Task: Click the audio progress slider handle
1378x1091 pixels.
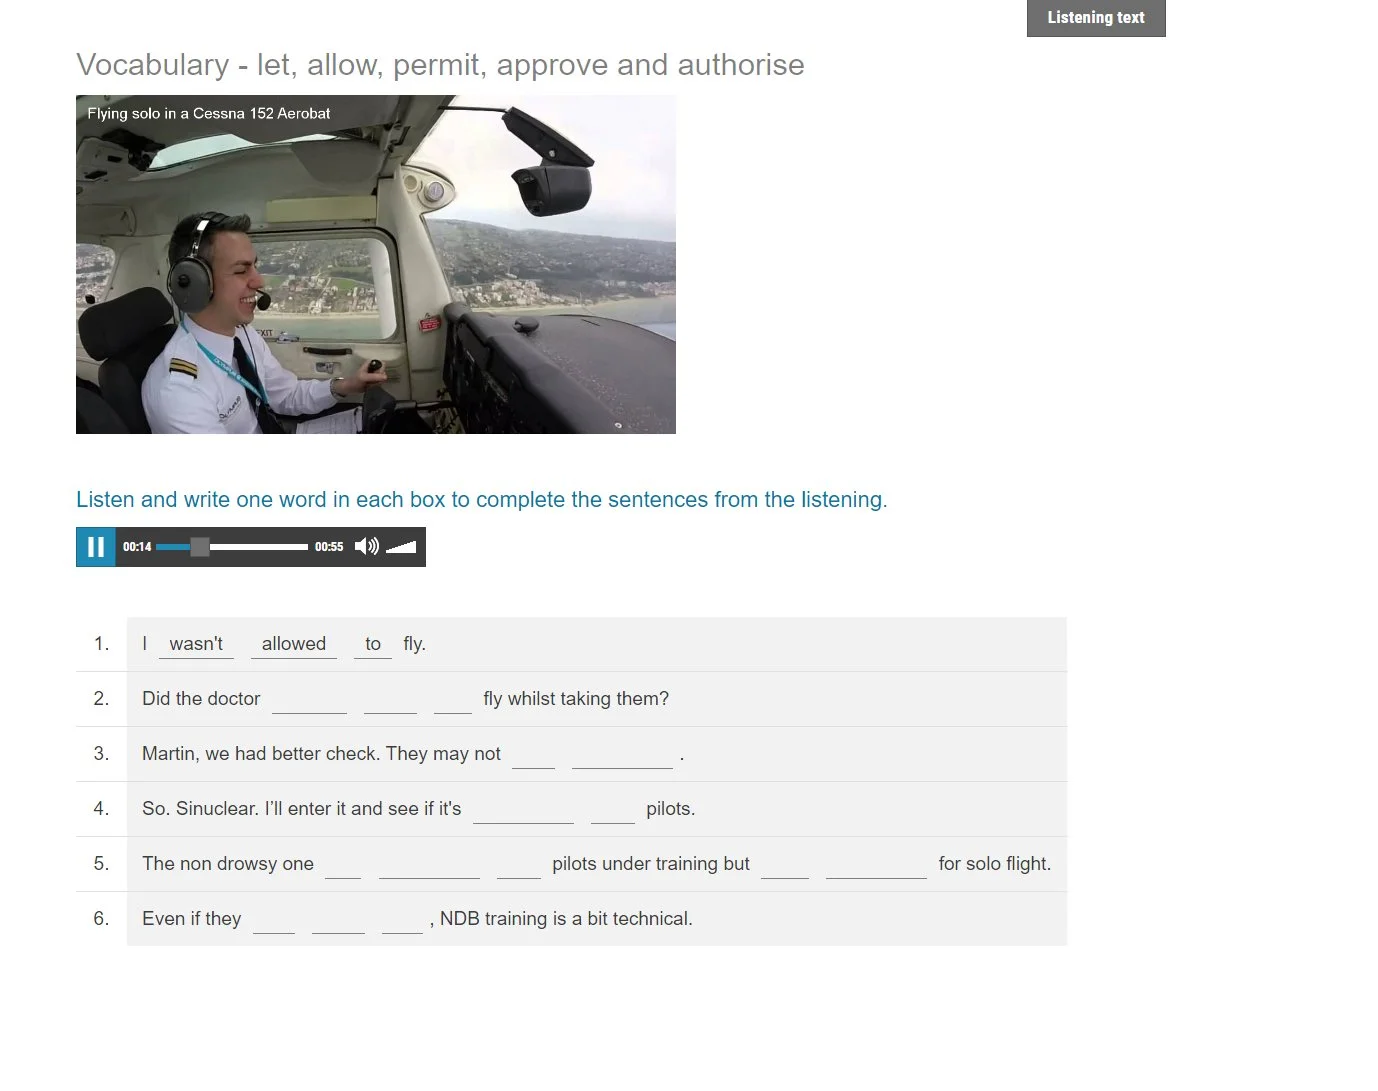Action: click(x=201, y=547)
